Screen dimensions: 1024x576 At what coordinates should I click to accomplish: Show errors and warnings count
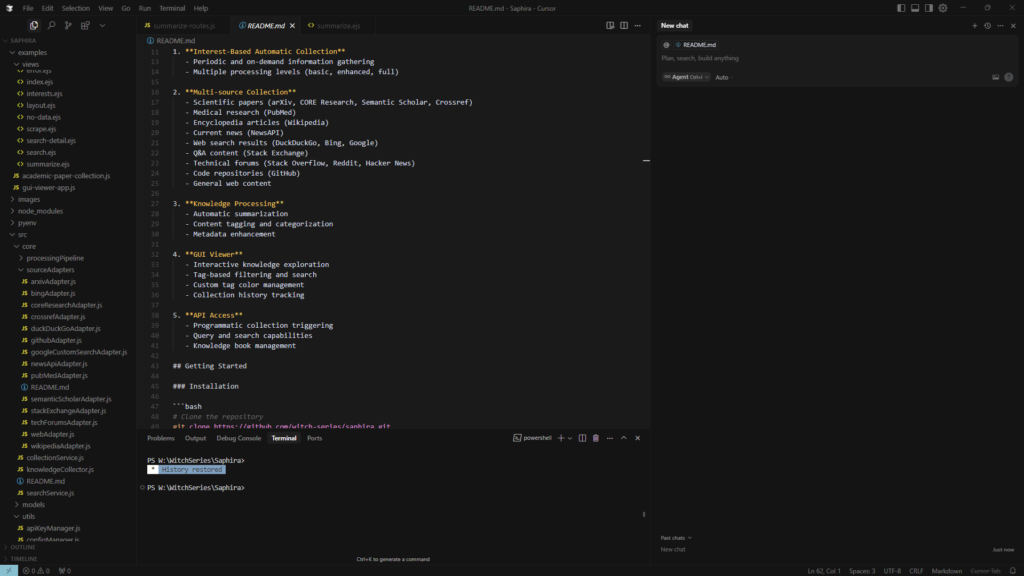click(x=36, y=571)
